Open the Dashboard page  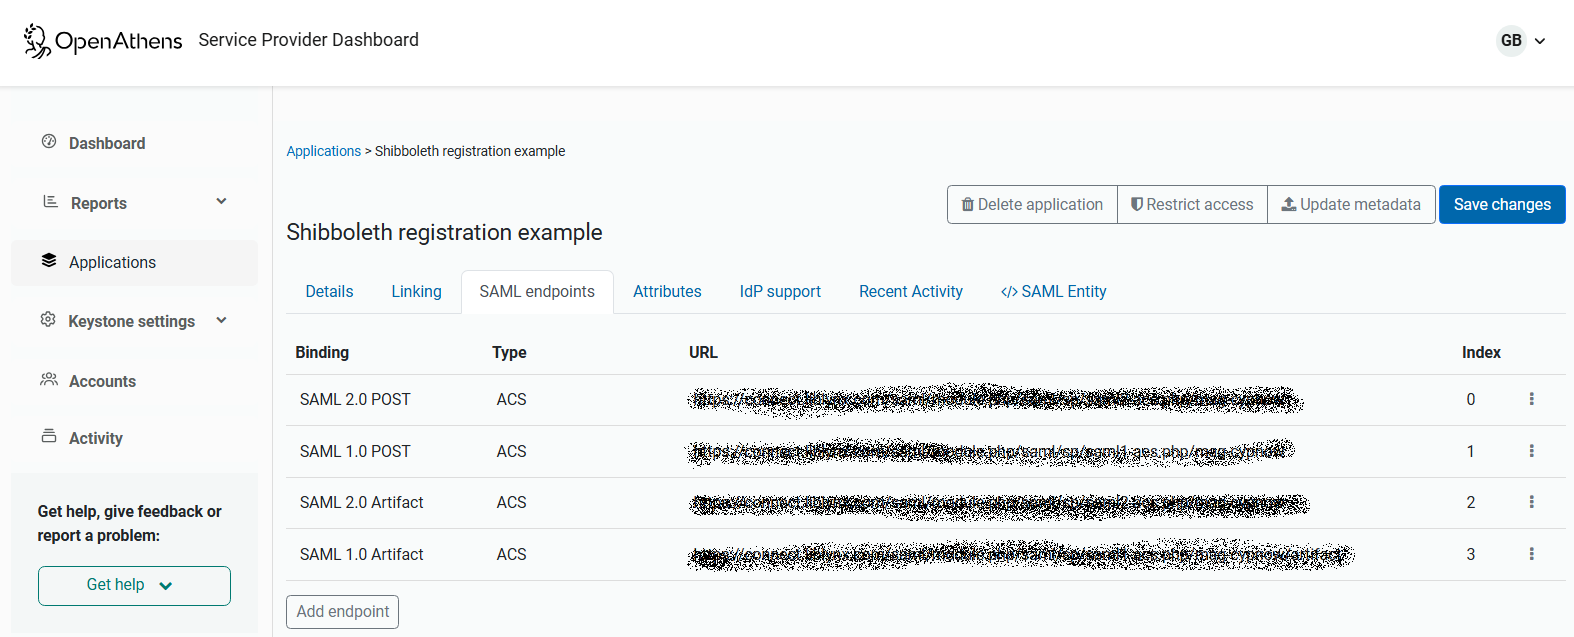tap(107, 143)
